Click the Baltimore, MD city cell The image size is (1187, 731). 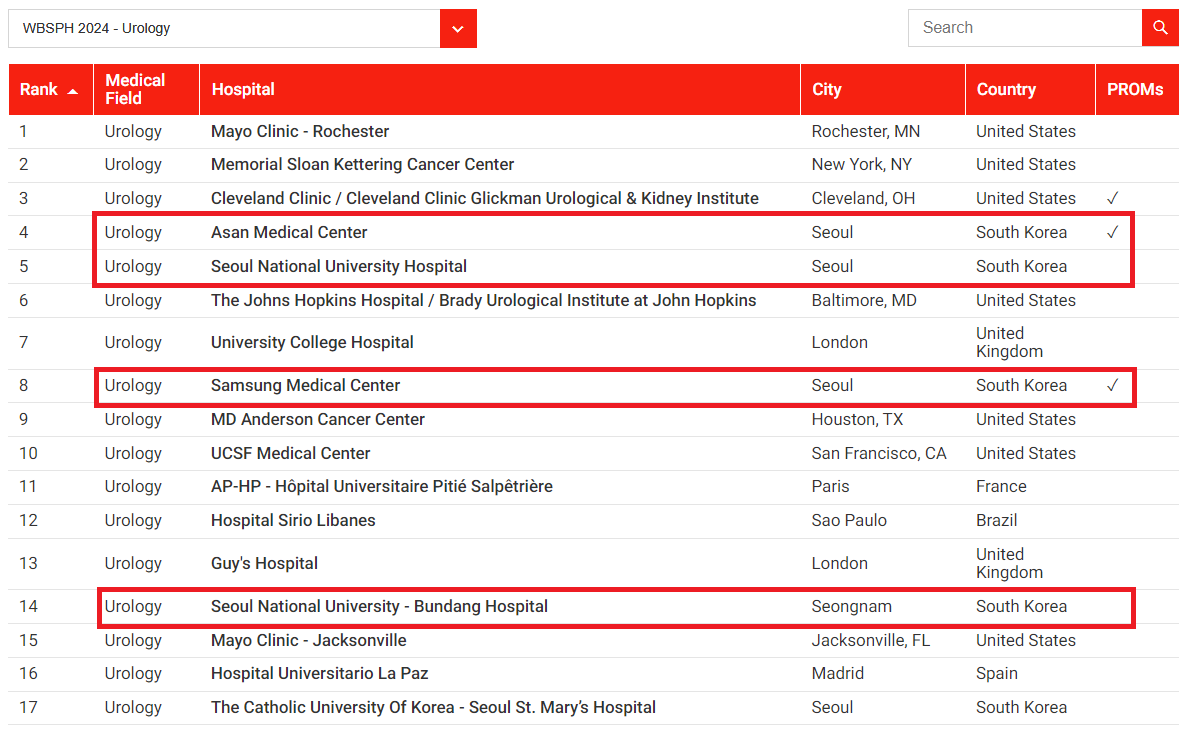(864, 300)
